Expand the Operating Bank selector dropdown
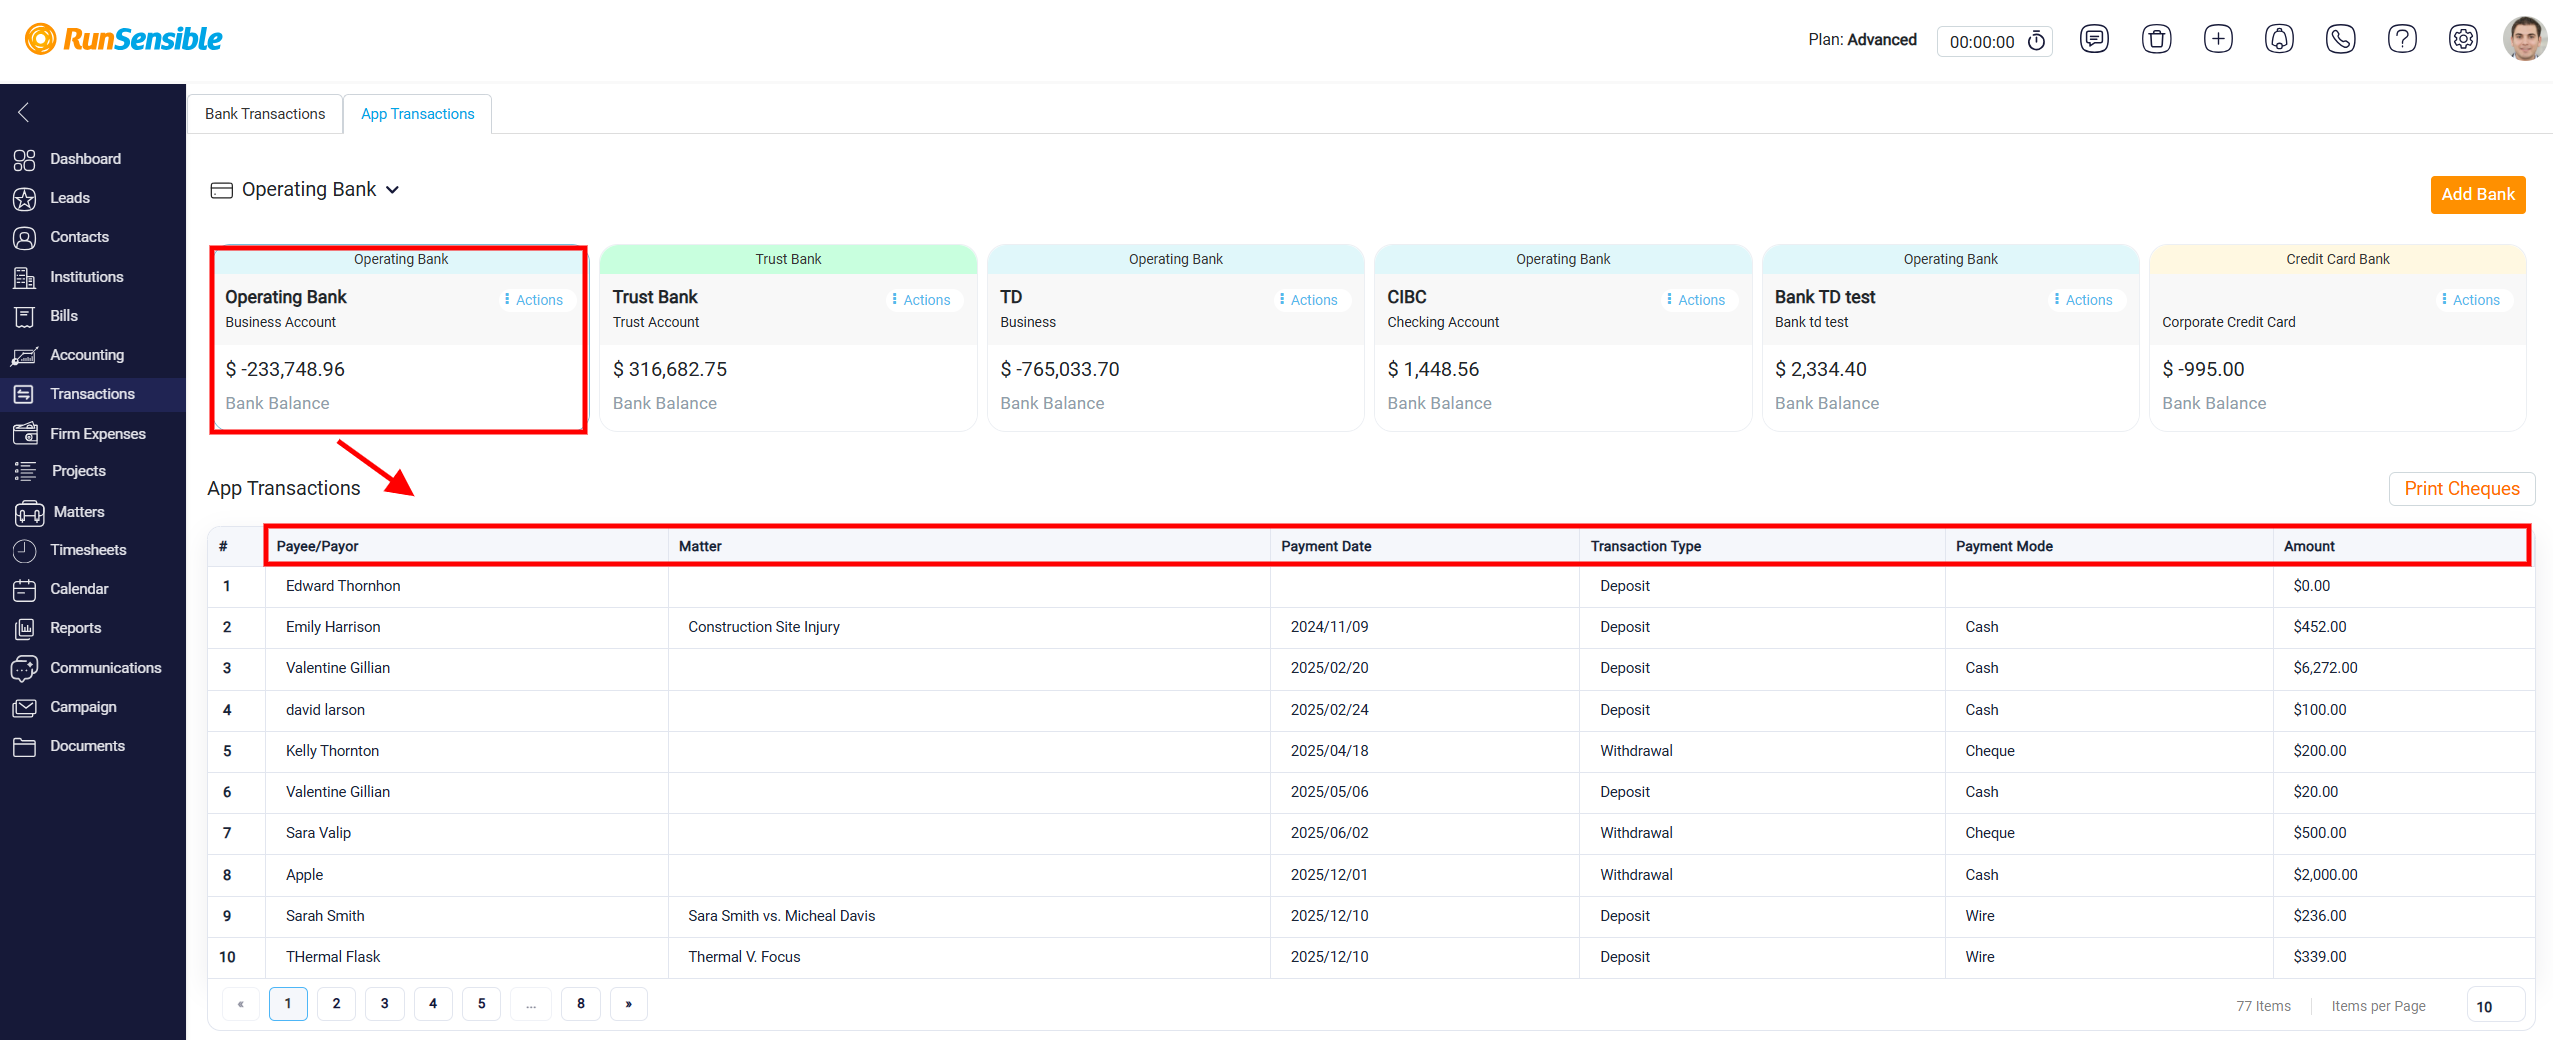Screen dimensions: 2553x1040 (x=307, y=190)
